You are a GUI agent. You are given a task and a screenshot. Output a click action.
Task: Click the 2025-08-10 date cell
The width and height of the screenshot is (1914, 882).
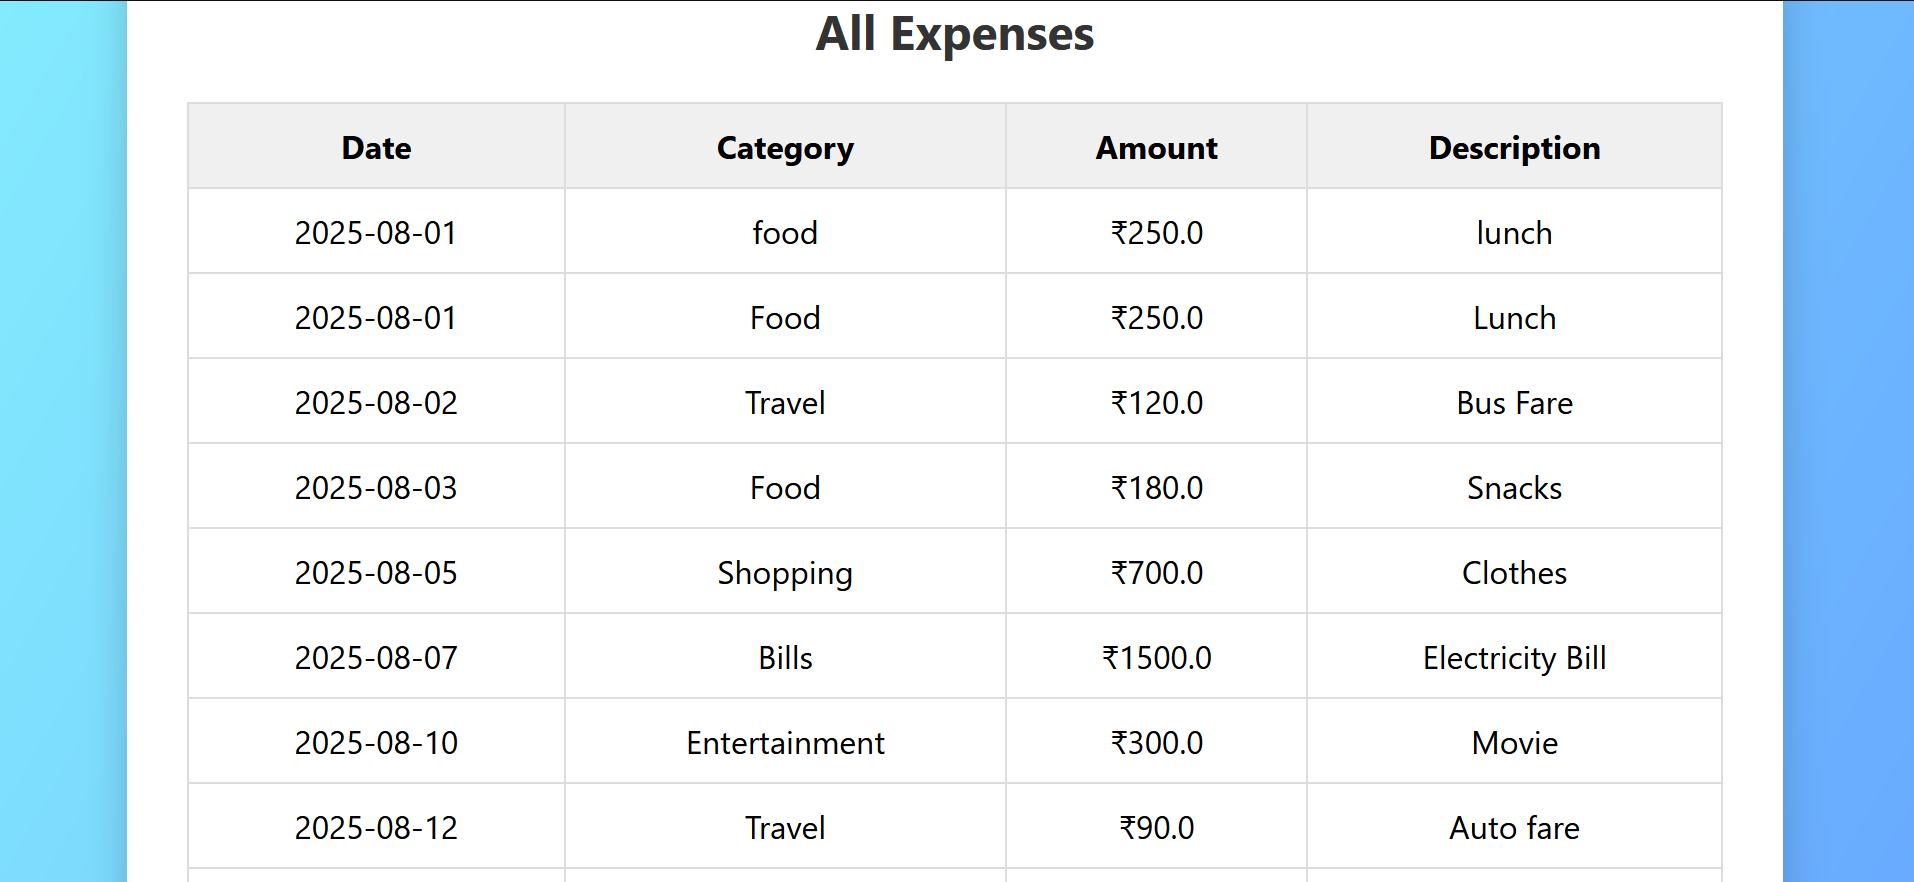[x=376, y=742]
